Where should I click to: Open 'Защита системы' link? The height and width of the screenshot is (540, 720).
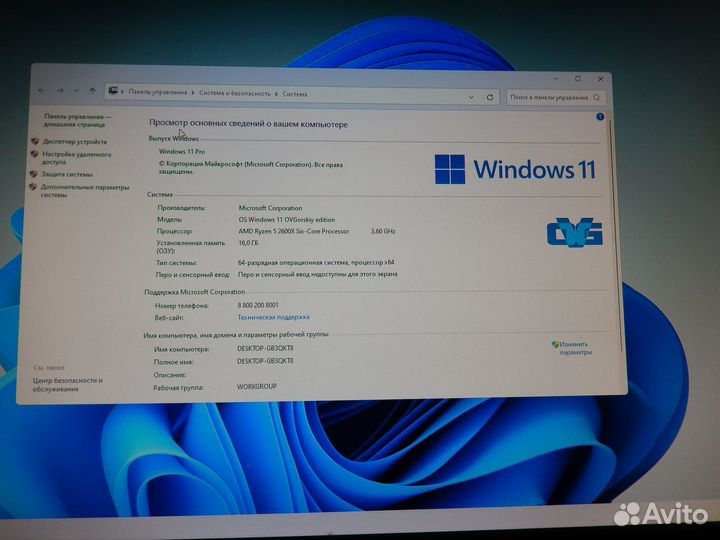67,174
